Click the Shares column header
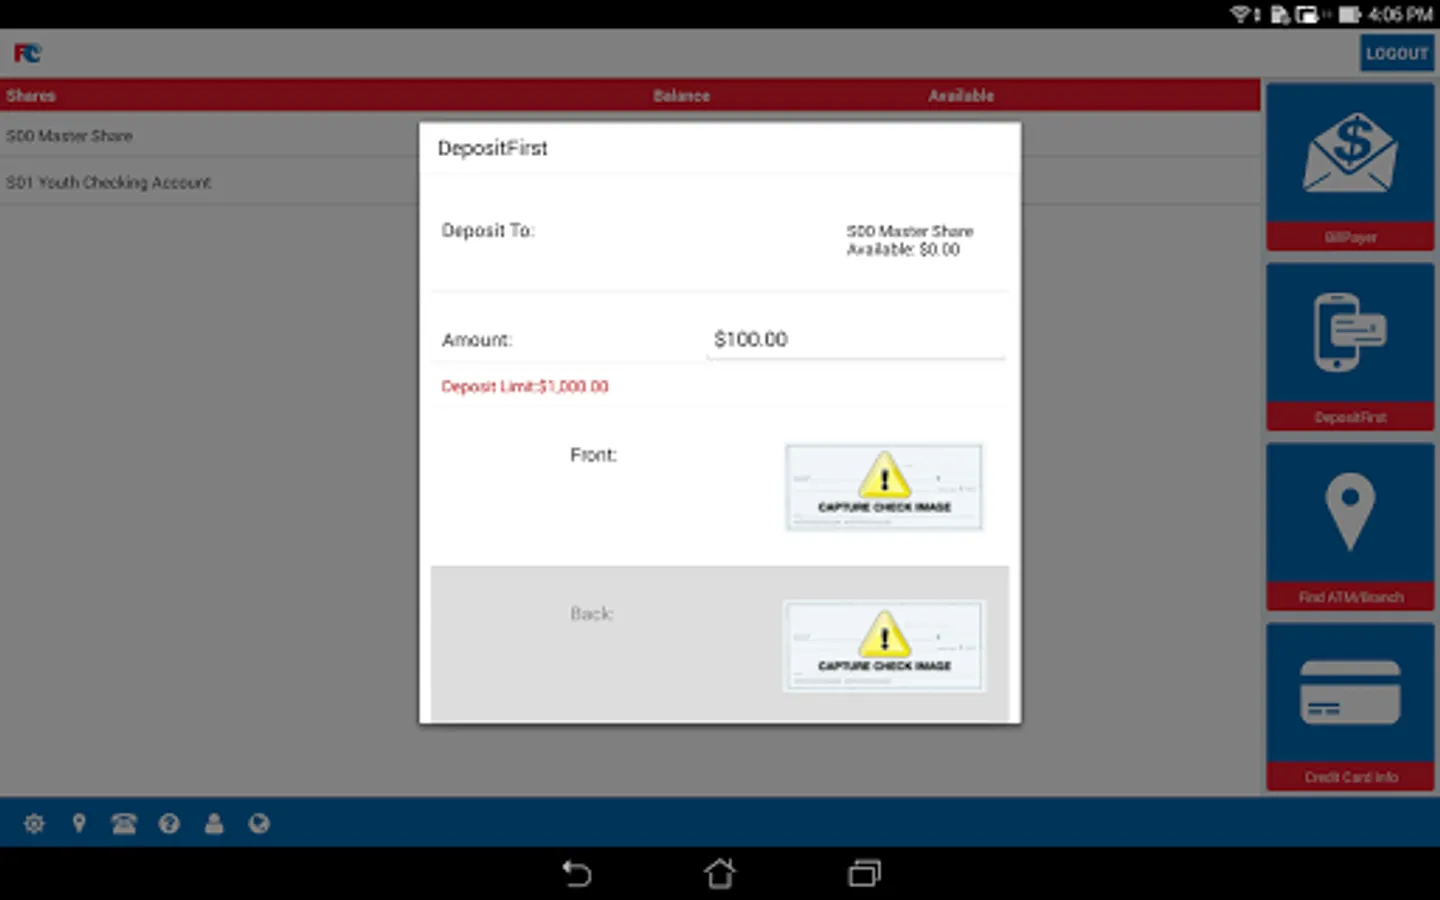 pyautogui.click(x=31, y=96)
